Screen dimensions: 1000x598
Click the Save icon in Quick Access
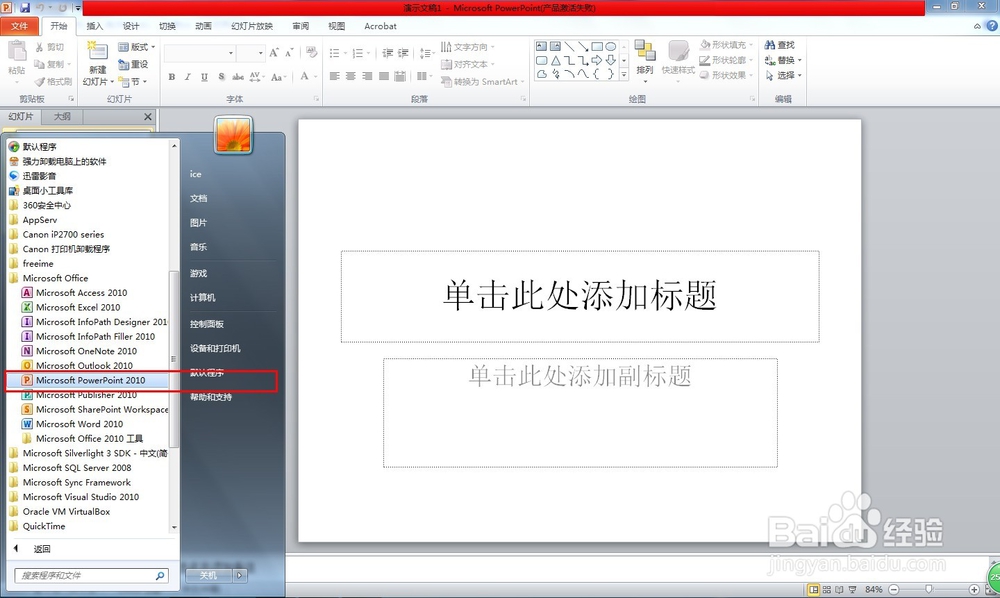pos(26,8)
